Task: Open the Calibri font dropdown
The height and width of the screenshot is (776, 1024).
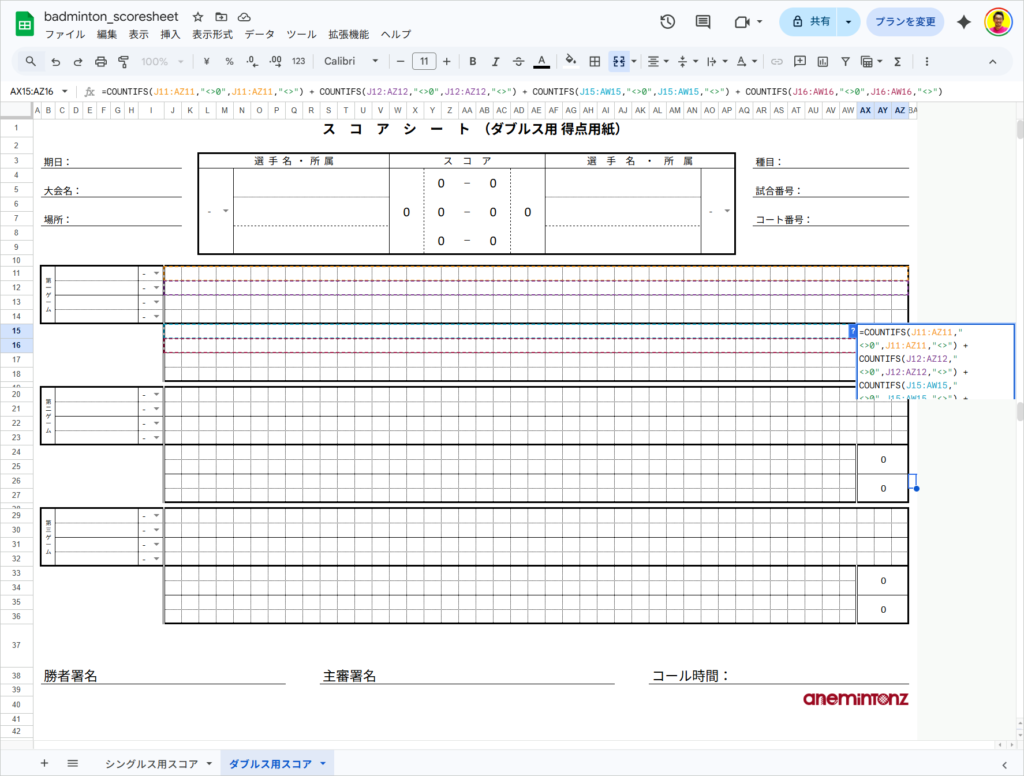Action: (351, 61)
